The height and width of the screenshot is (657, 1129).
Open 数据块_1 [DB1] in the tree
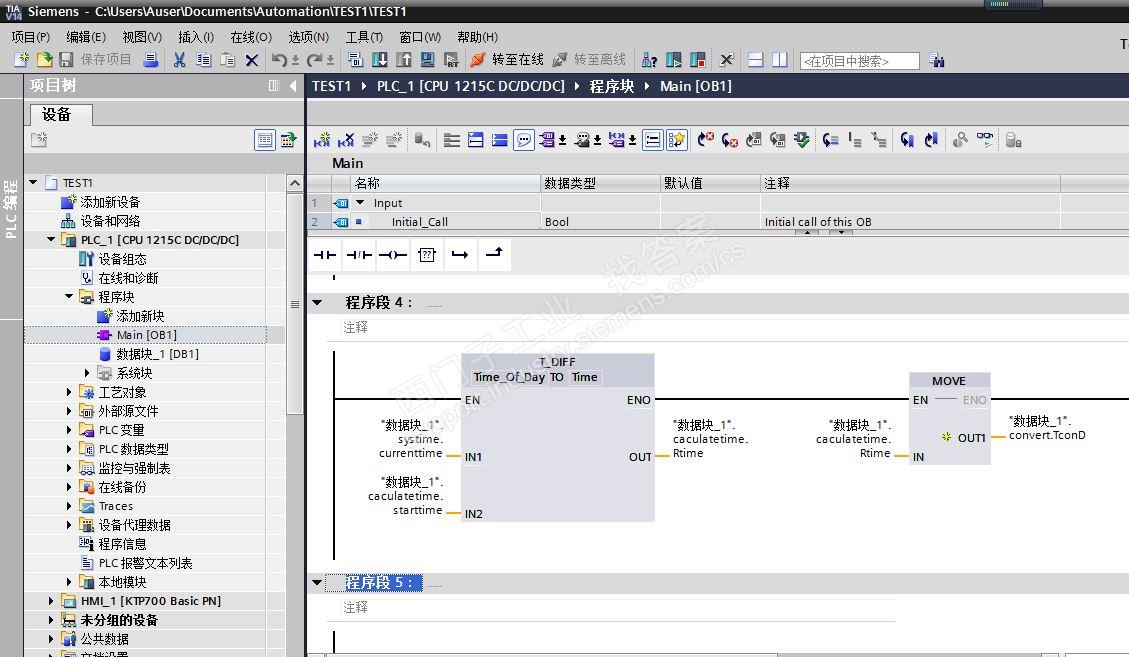click(x=157, y=354)
